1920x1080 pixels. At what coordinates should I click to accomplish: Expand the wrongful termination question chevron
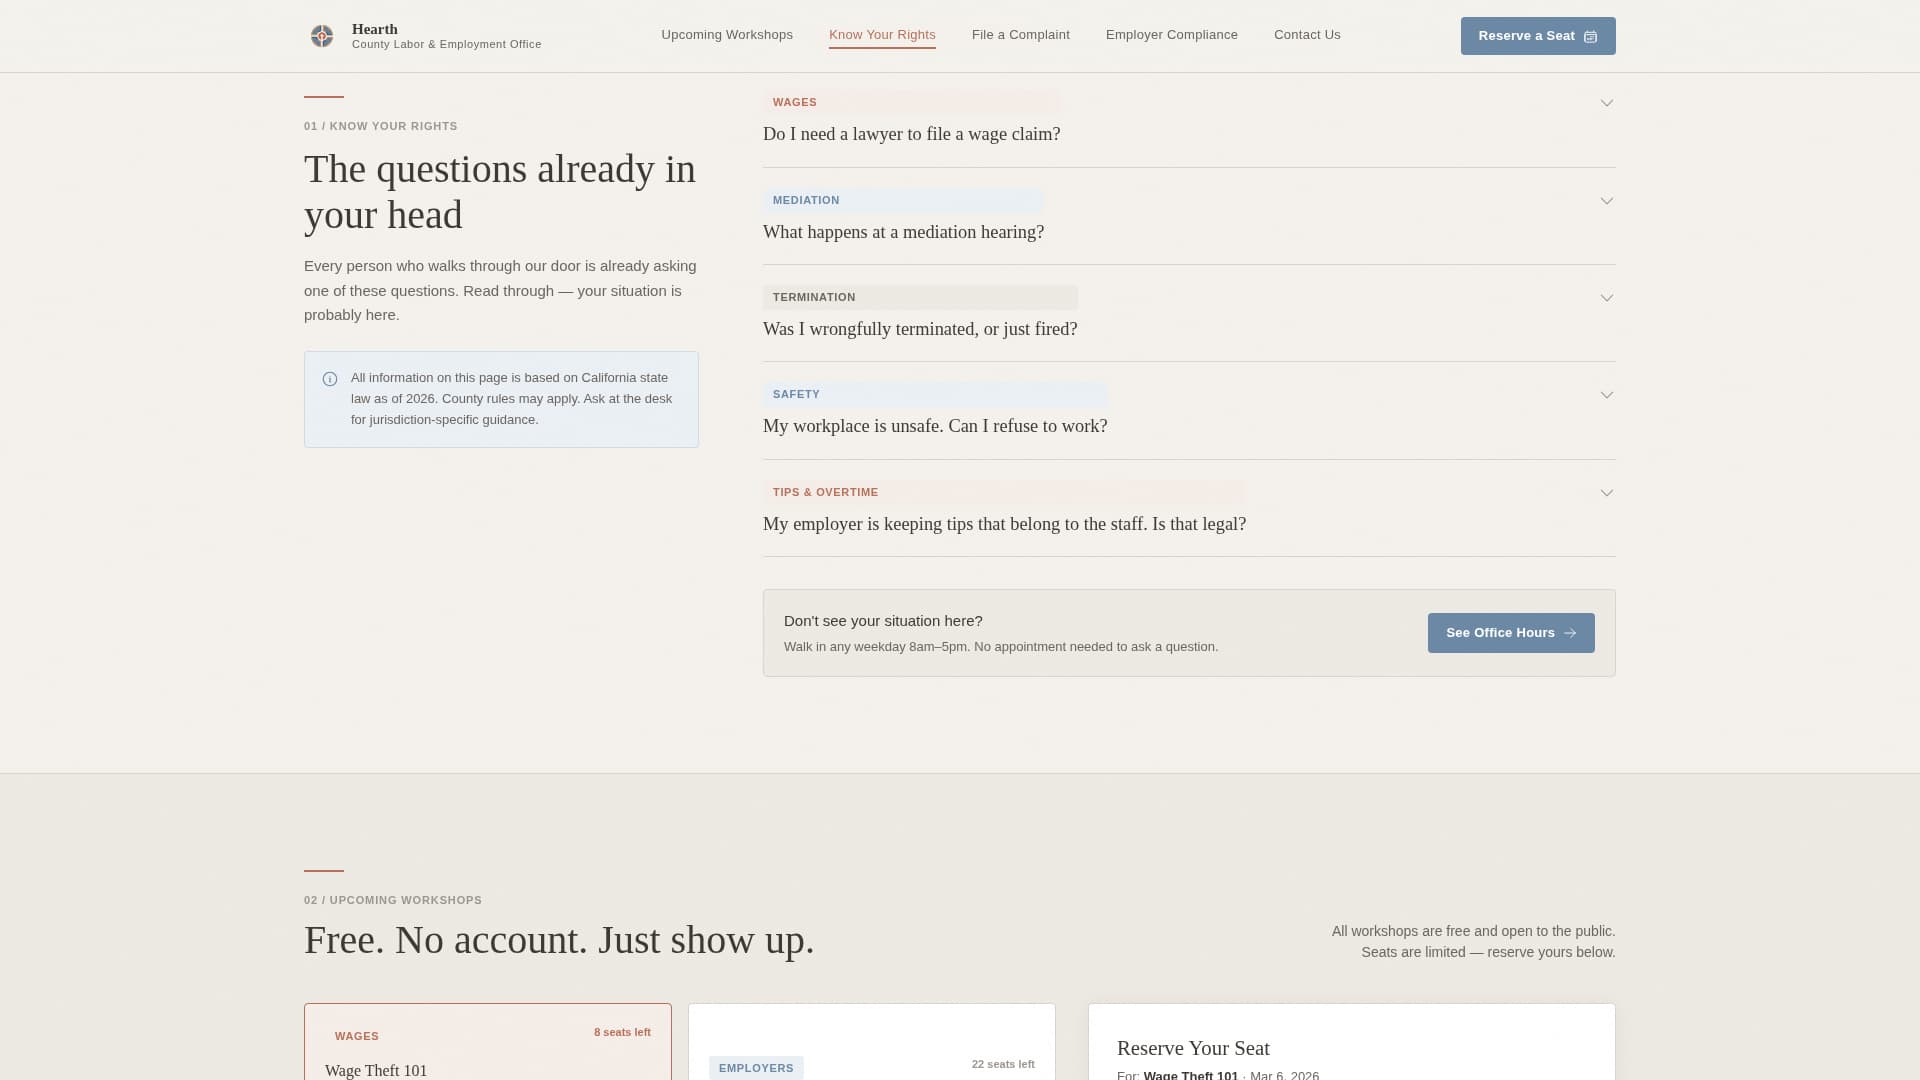click(1607, 298)
